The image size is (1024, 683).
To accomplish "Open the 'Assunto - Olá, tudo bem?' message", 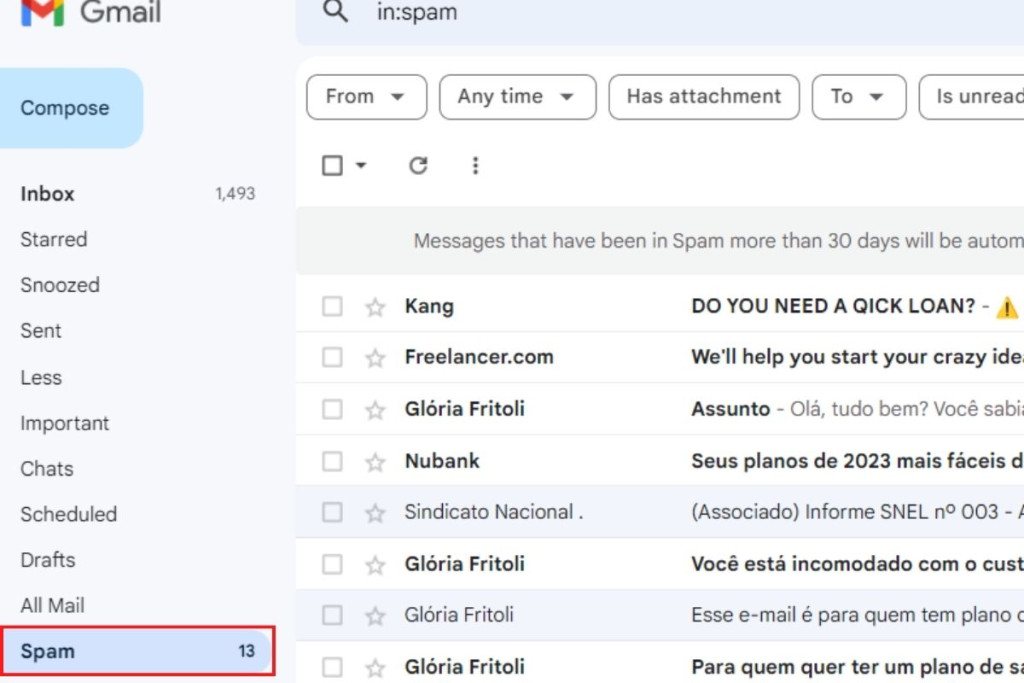I will click(660, 409).
